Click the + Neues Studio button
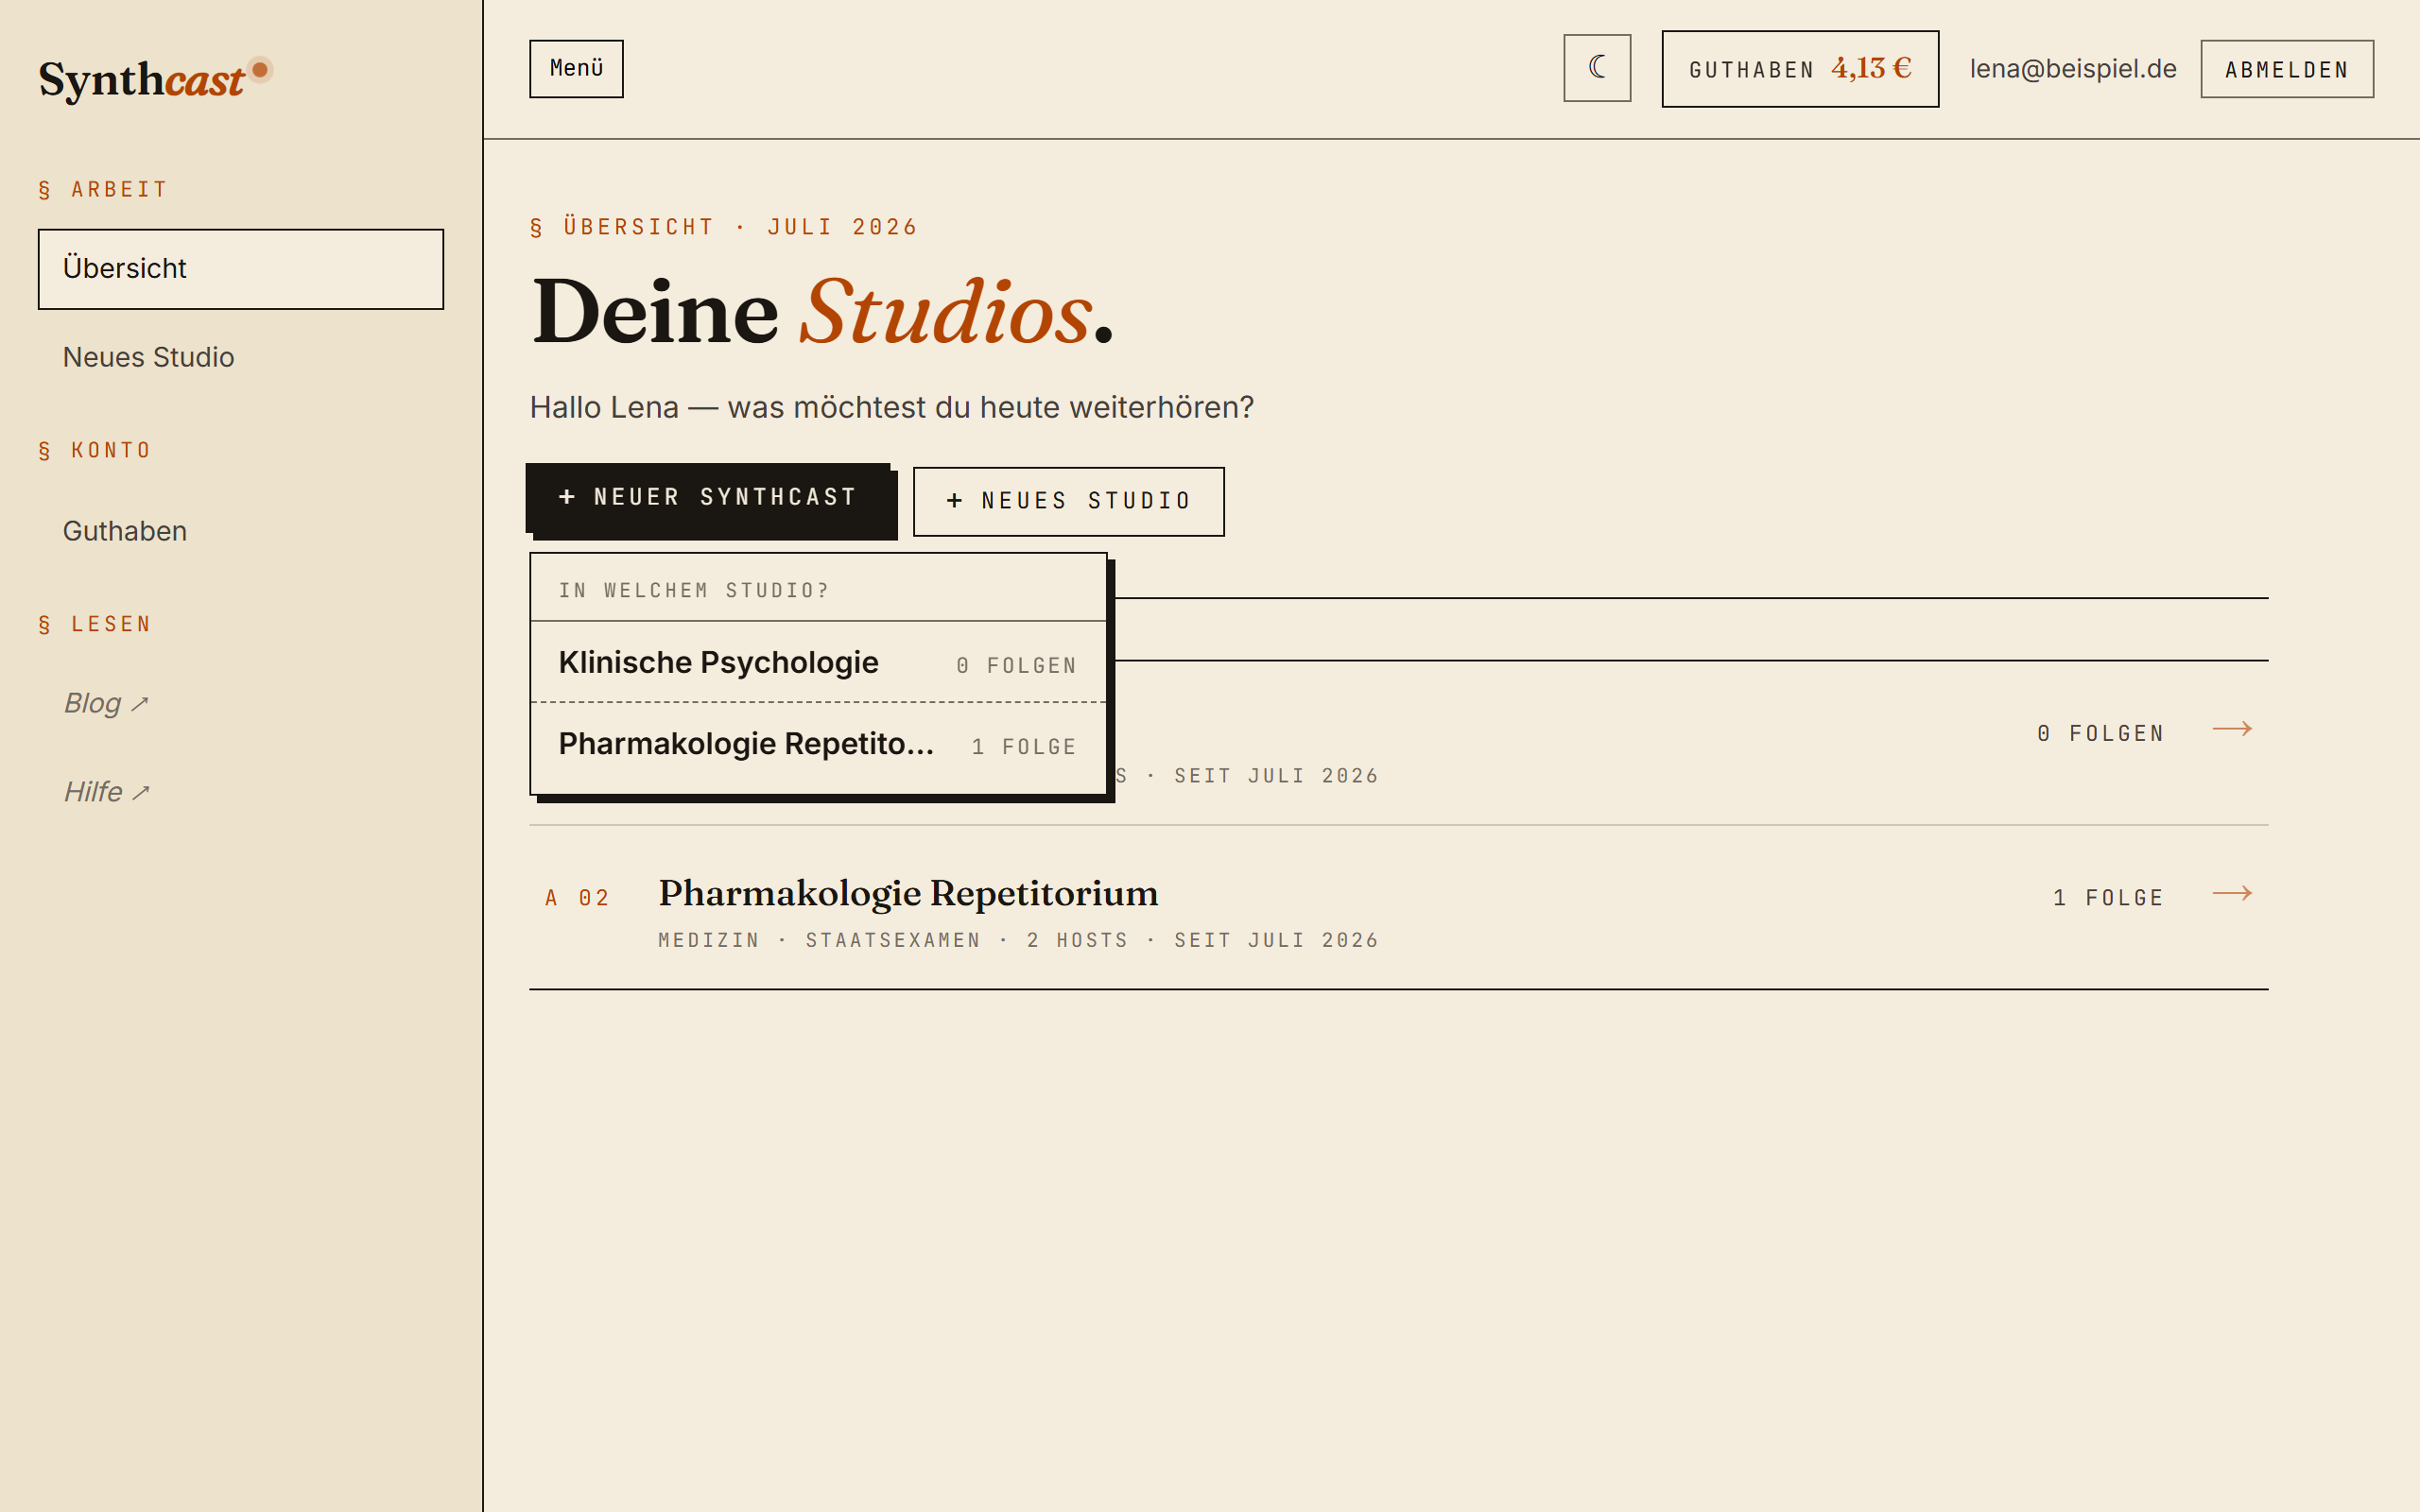This screenshot has width=2420, height=1512. pyautogui.click(x=1068, y=501)
